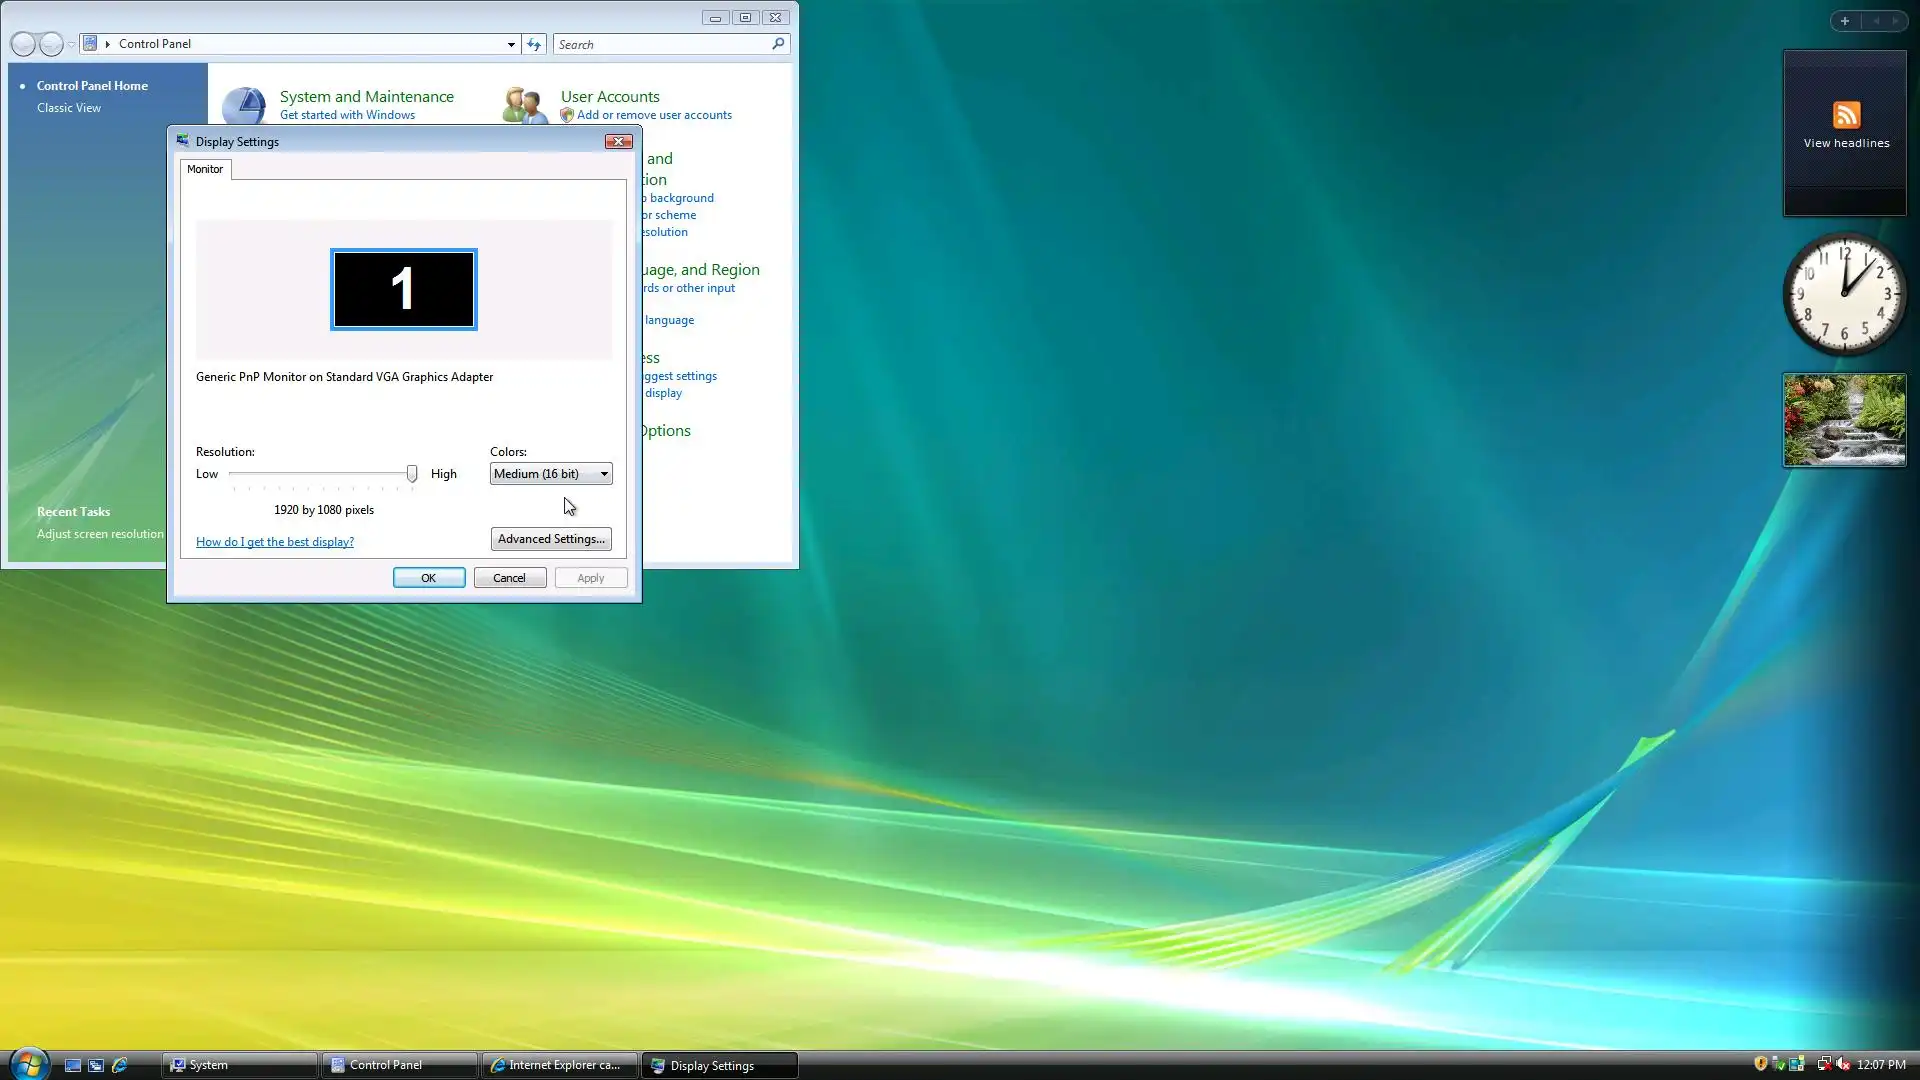
Task: Select monitor 1 in display preview
Action: pyautogui.click(x=403, y=289)
